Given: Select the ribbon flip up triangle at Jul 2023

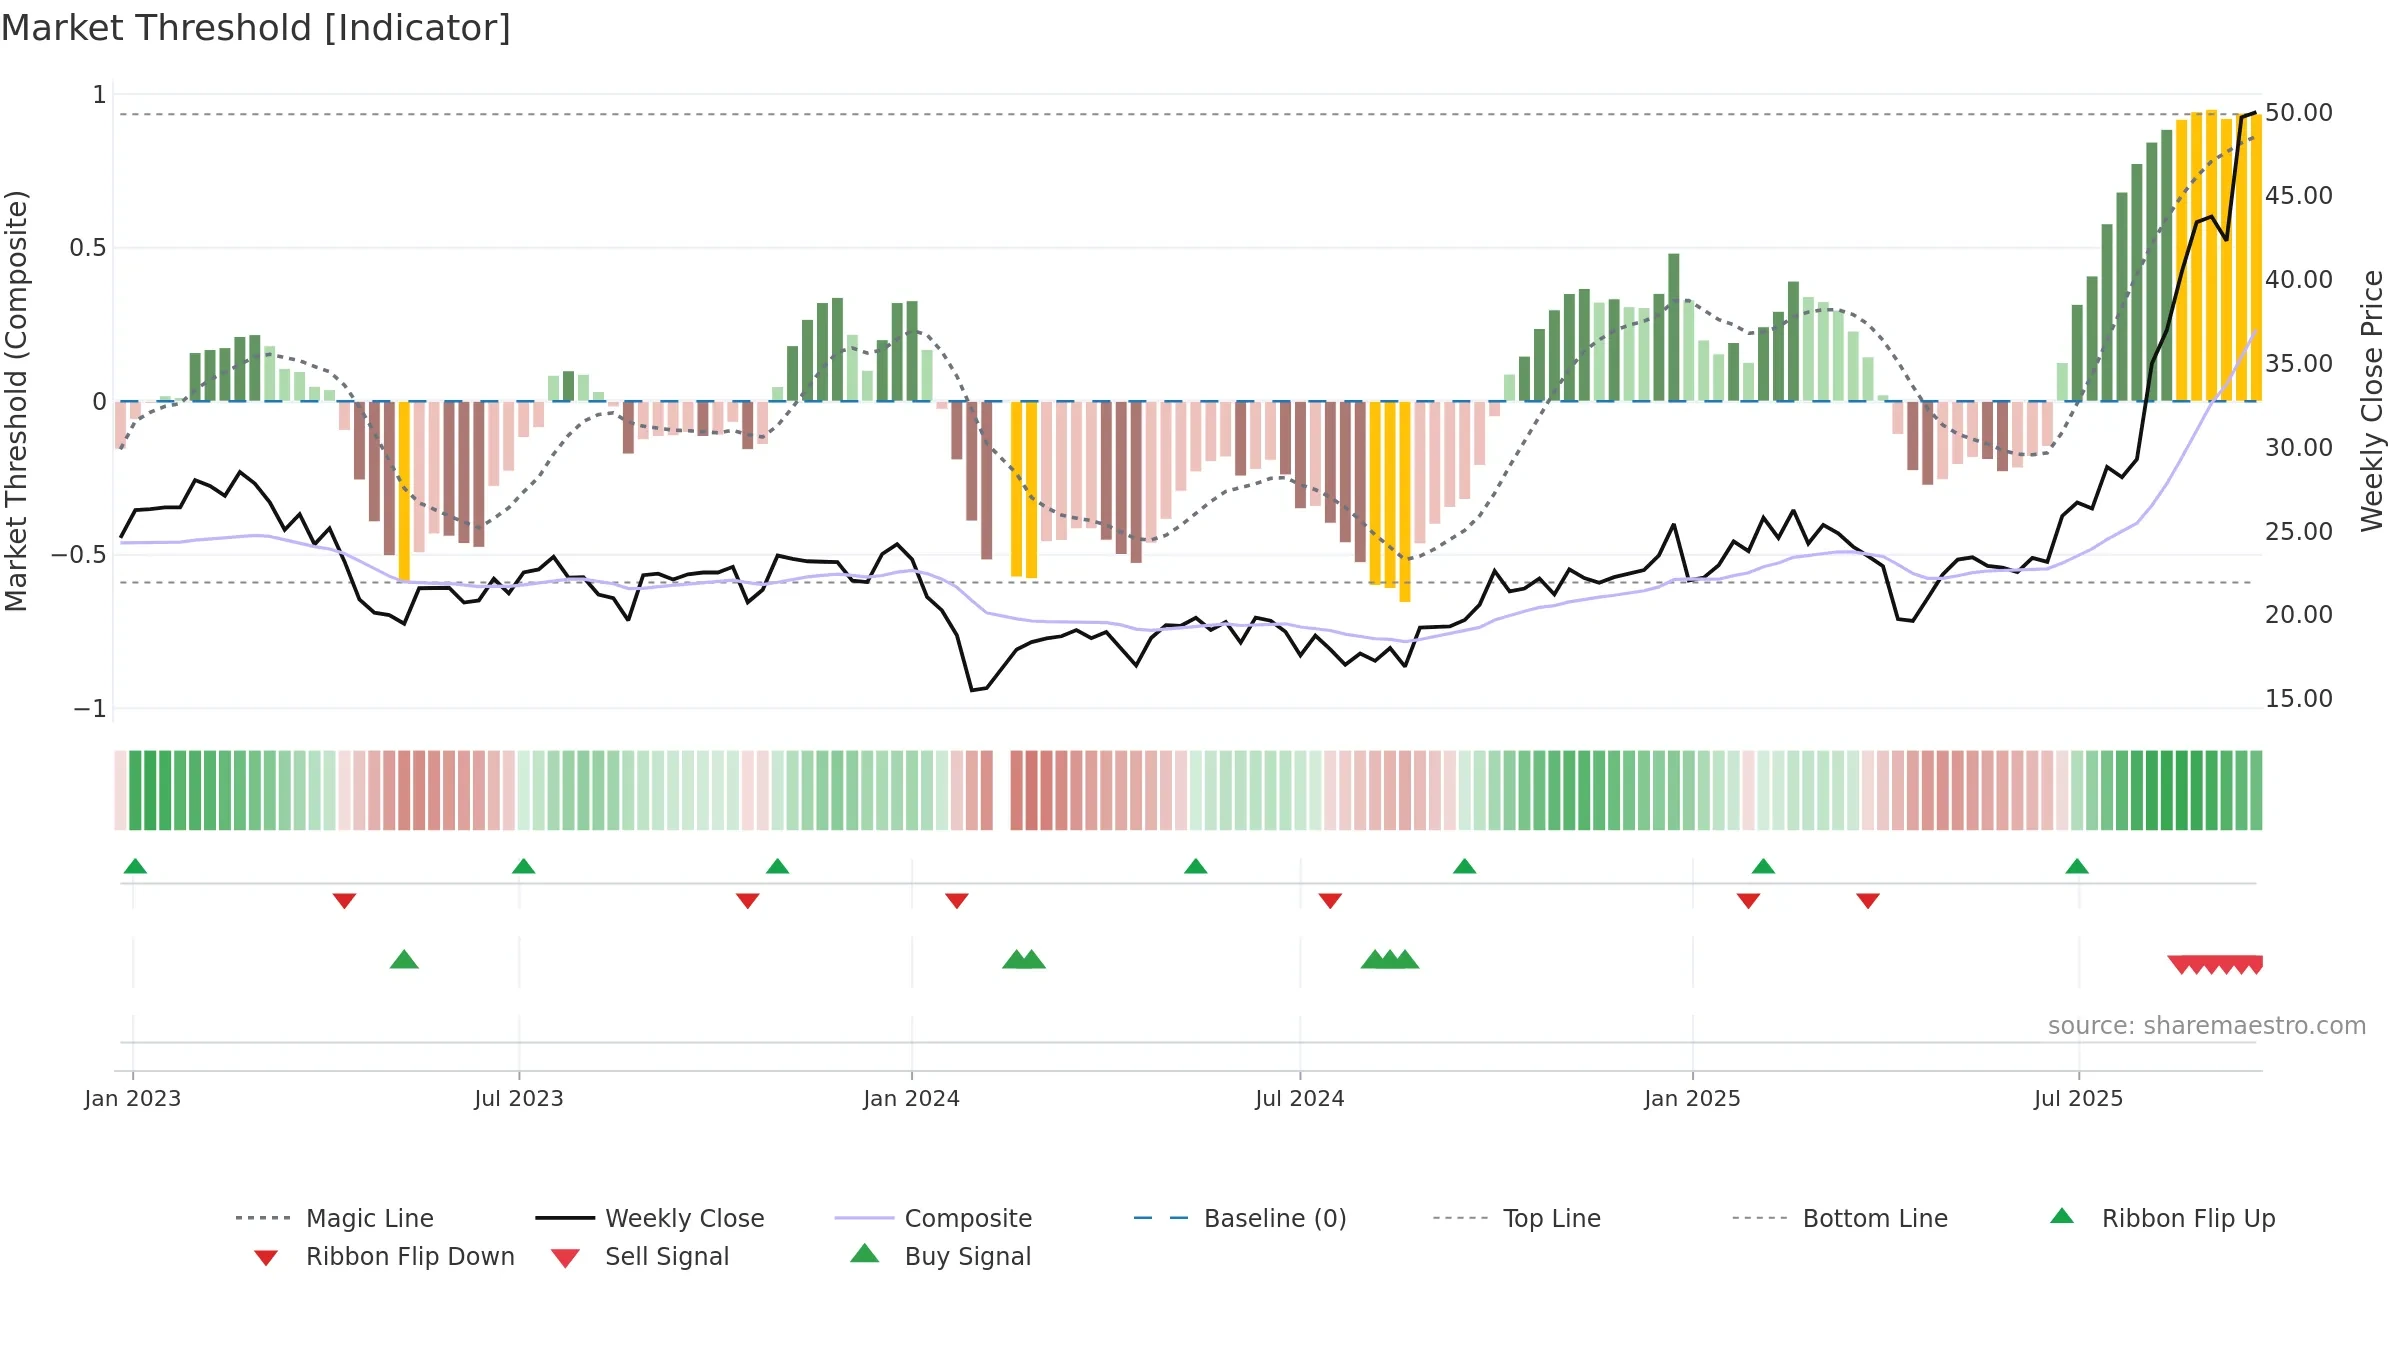Looking at the screenshot, I should 523,866.
